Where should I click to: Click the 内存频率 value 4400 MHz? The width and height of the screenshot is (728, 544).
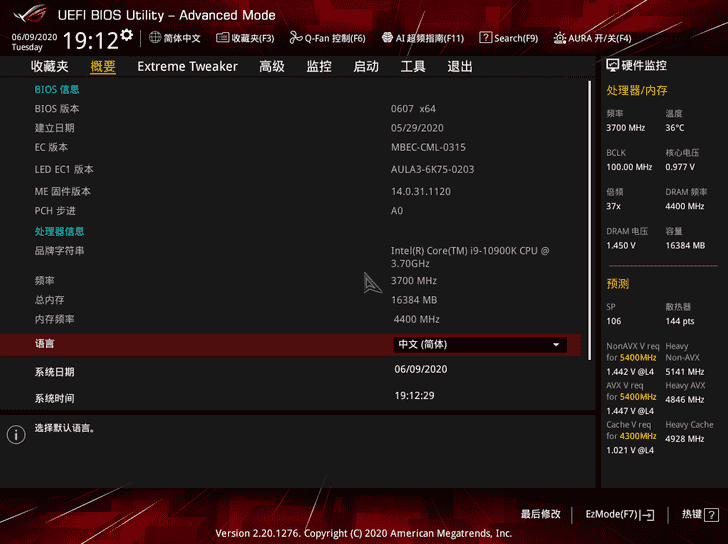(x=416, y=319)
